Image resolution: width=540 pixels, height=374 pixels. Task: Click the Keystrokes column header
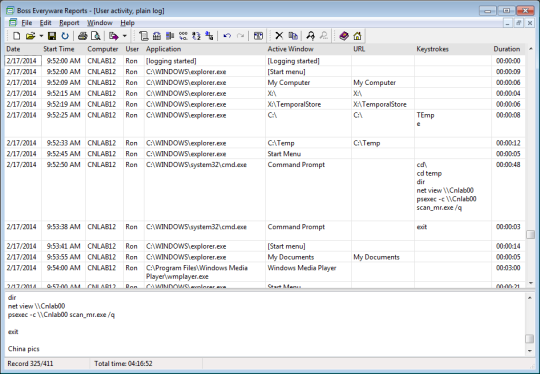(453, 49)
